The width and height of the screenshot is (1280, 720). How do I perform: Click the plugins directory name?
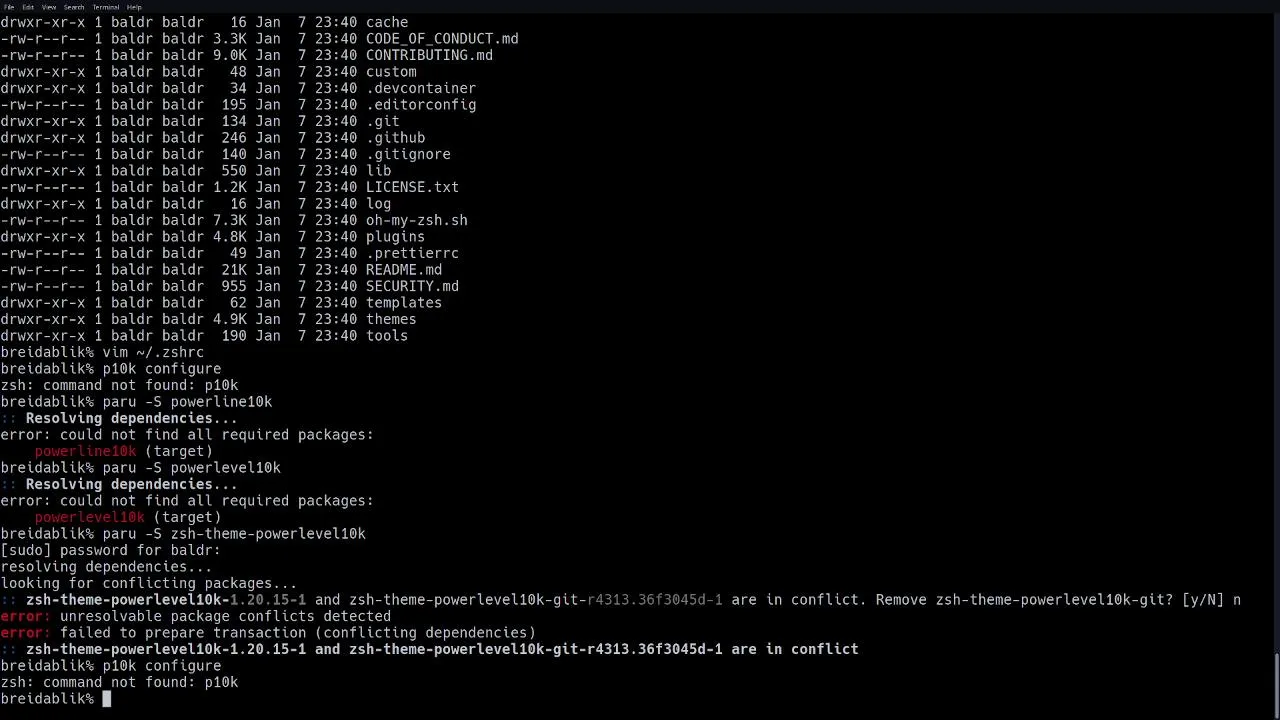pos(395,237)
